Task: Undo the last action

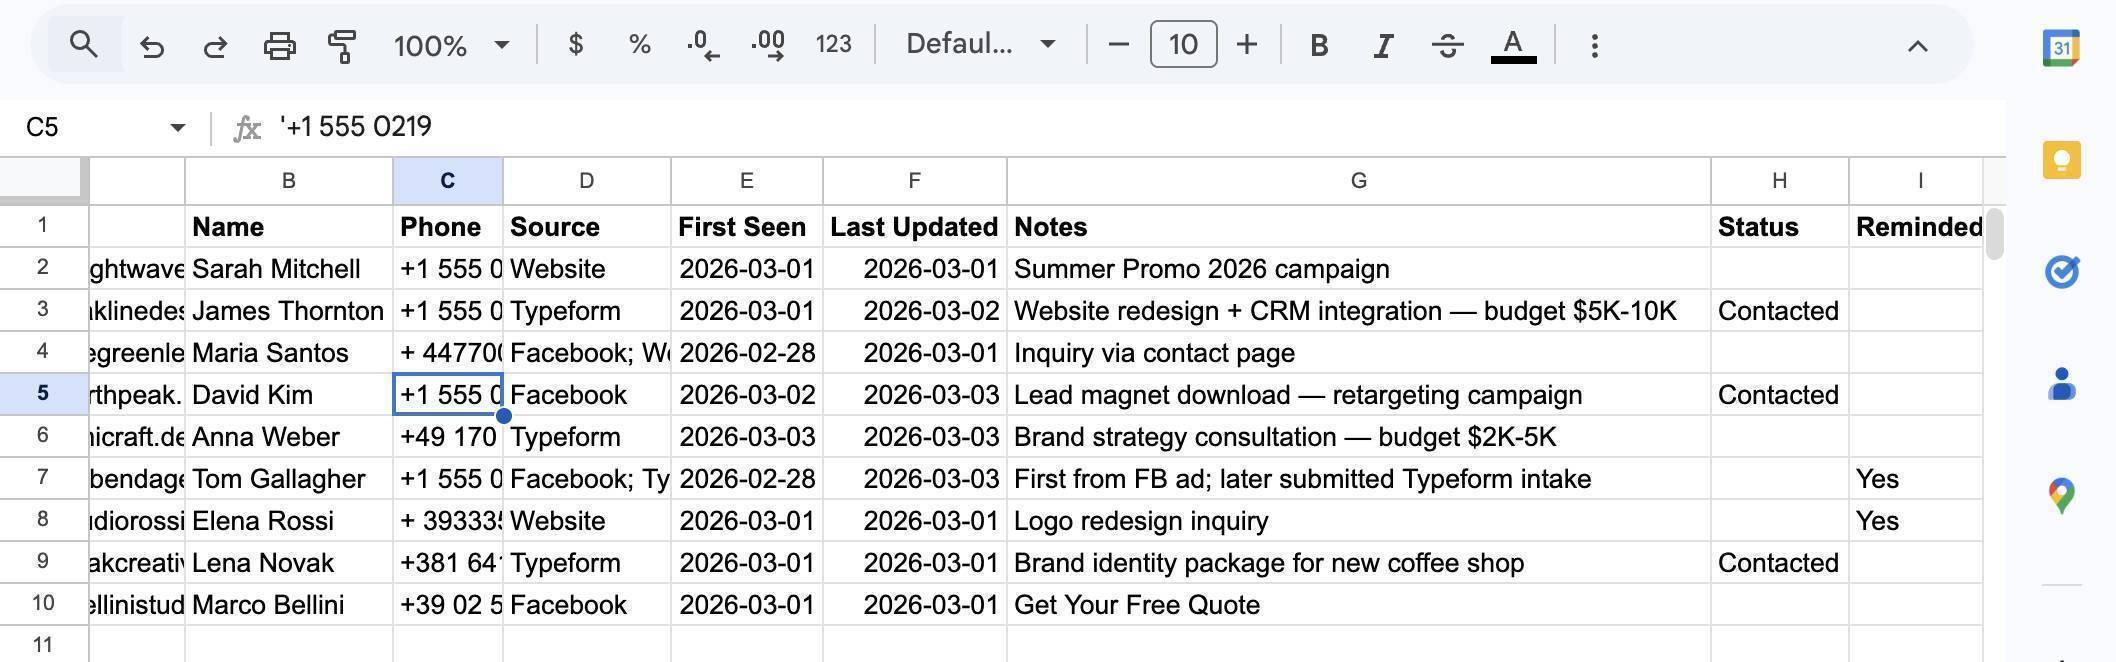Action: pos(151,45)
